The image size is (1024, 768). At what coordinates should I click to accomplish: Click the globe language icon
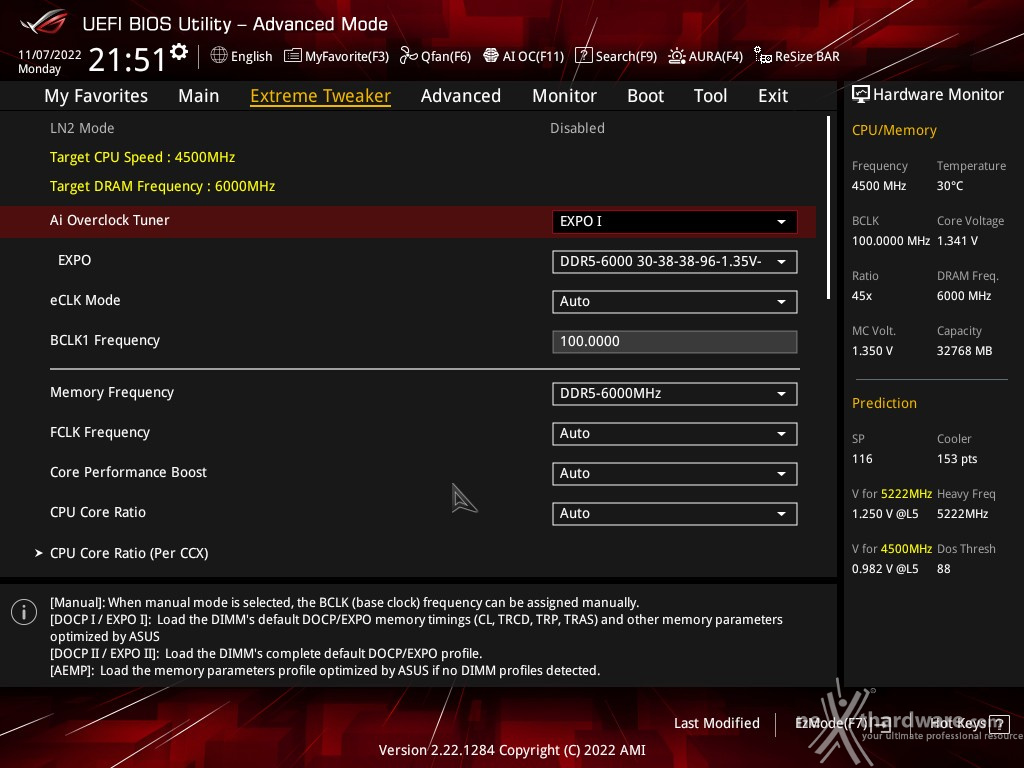pyautogui.click(x=219, y=56)
